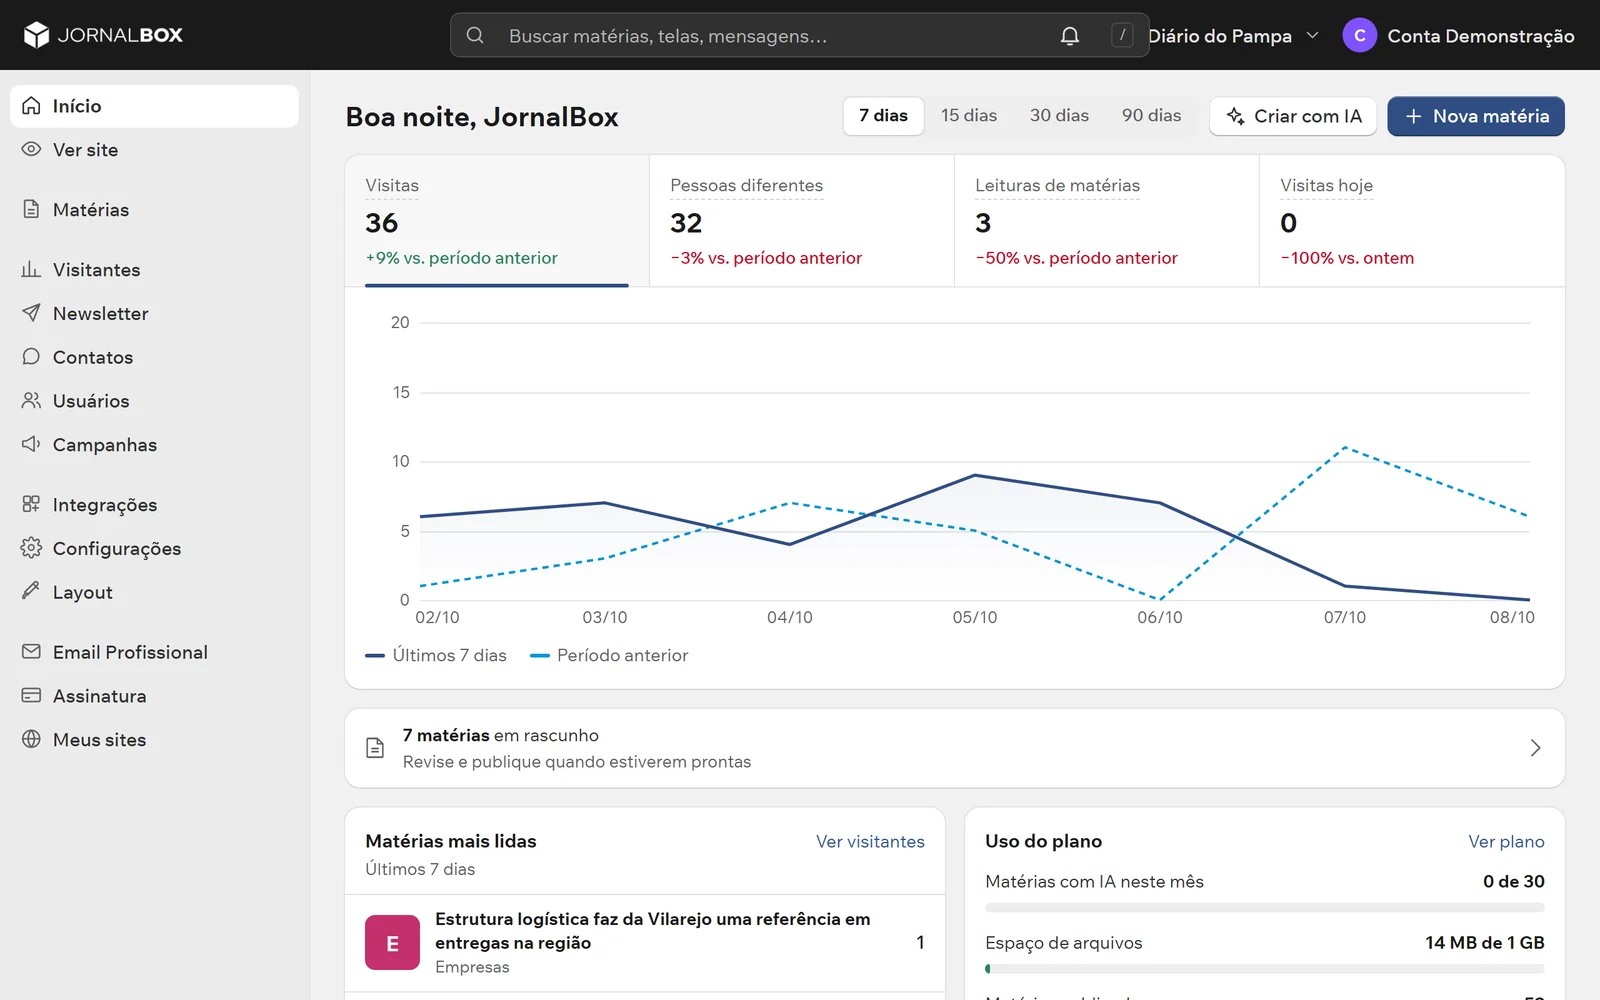Select the Leituras de matérias metric
Screen dimensions: 1600x1000
click(x=1107, y=221)
